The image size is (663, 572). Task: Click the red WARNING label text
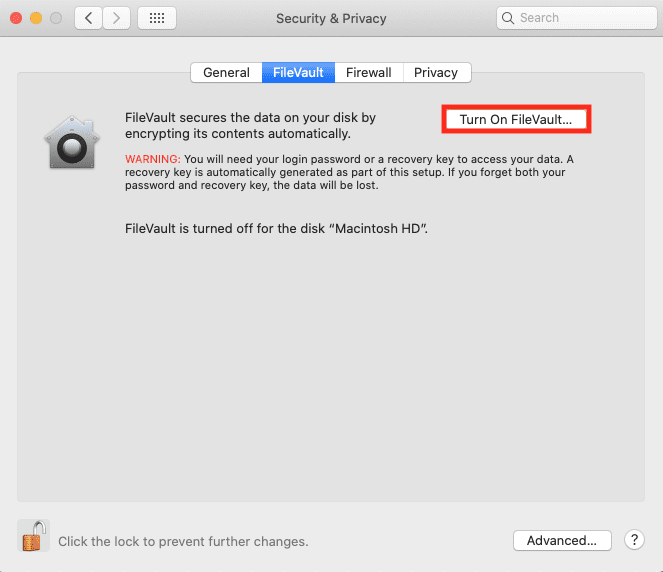[x=153, y=159]
